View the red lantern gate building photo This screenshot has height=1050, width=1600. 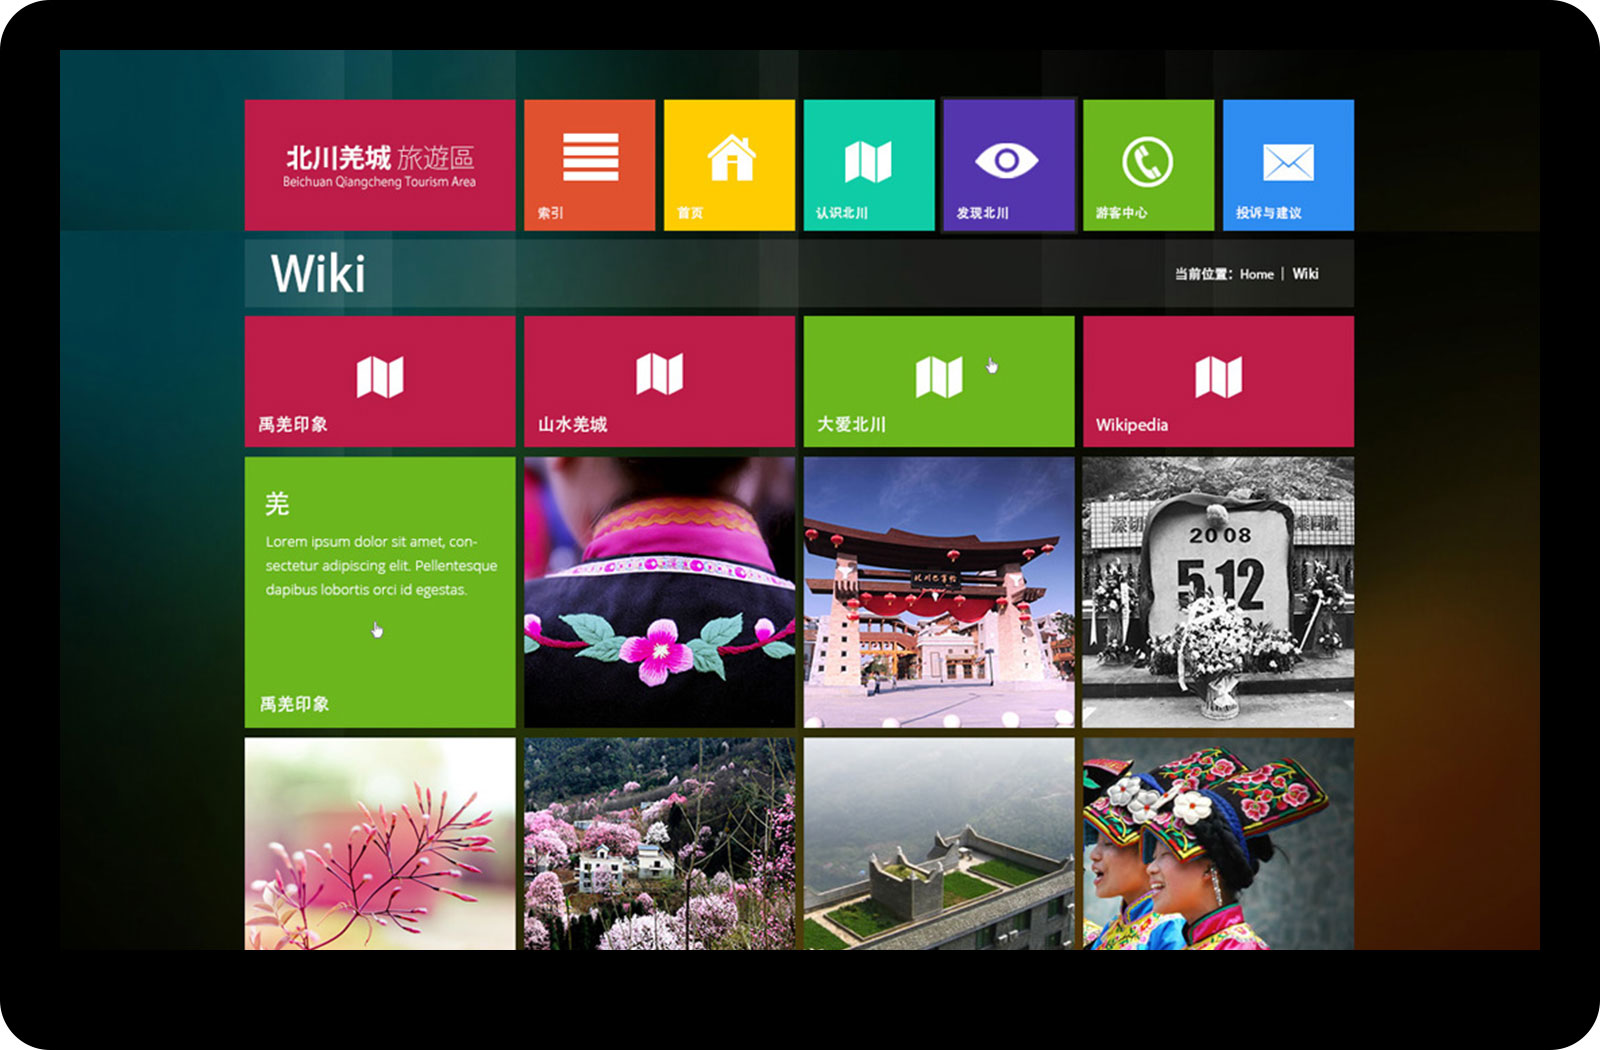pyautogui.click(x=938, y=592)
